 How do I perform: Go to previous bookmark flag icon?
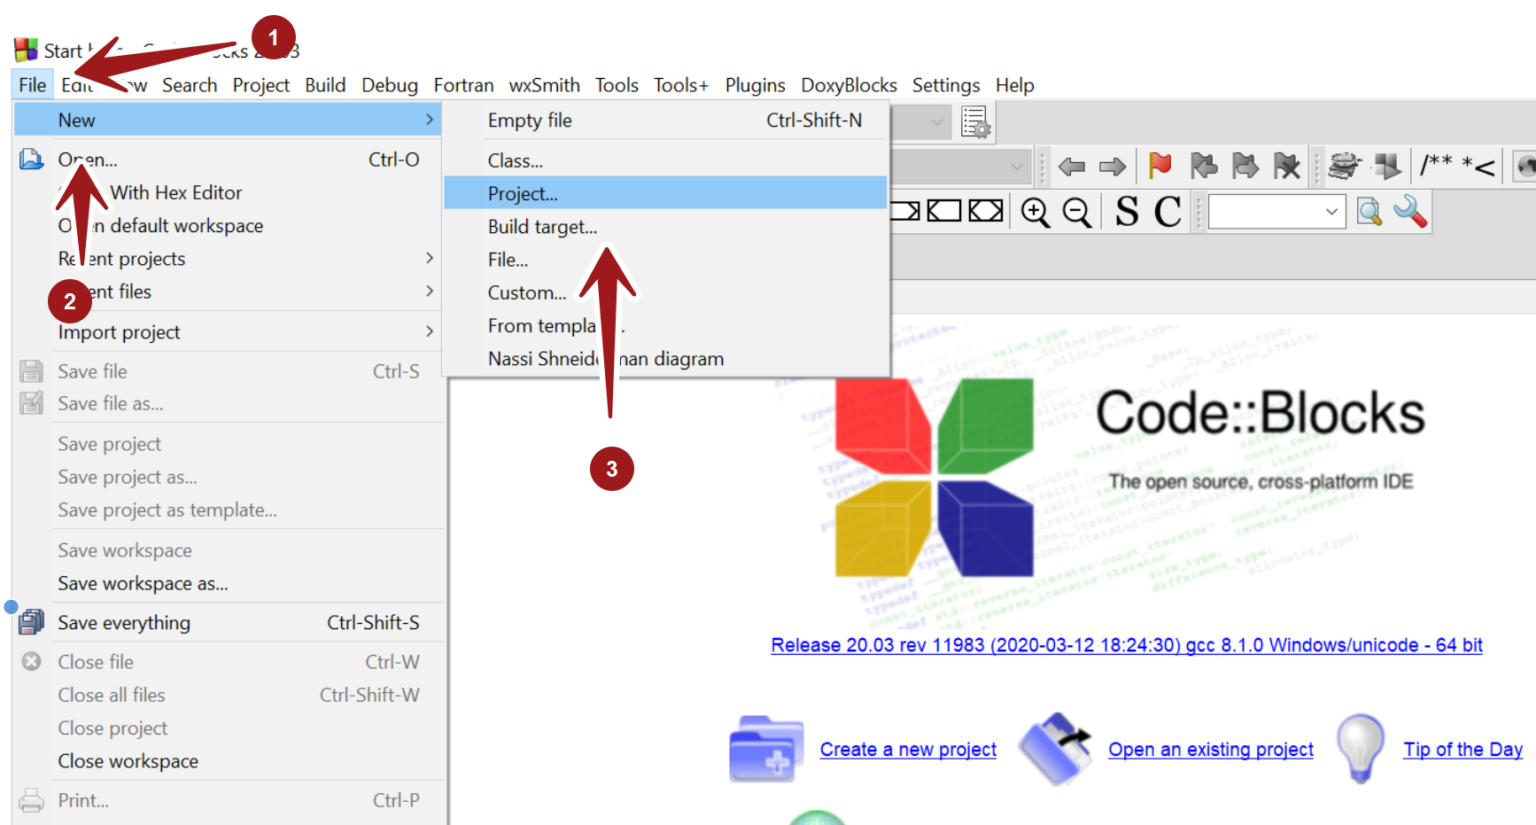click(x=1203, y=166)
